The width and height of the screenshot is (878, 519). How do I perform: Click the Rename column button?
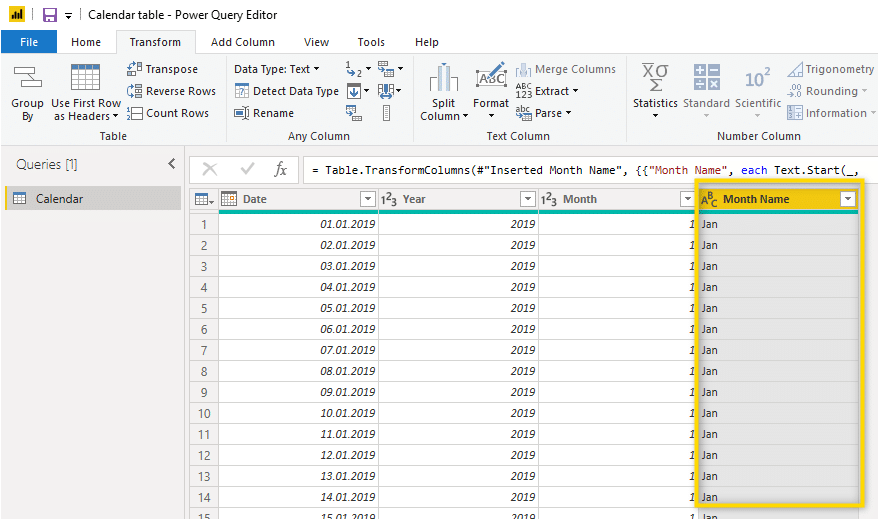pos(264,113)
